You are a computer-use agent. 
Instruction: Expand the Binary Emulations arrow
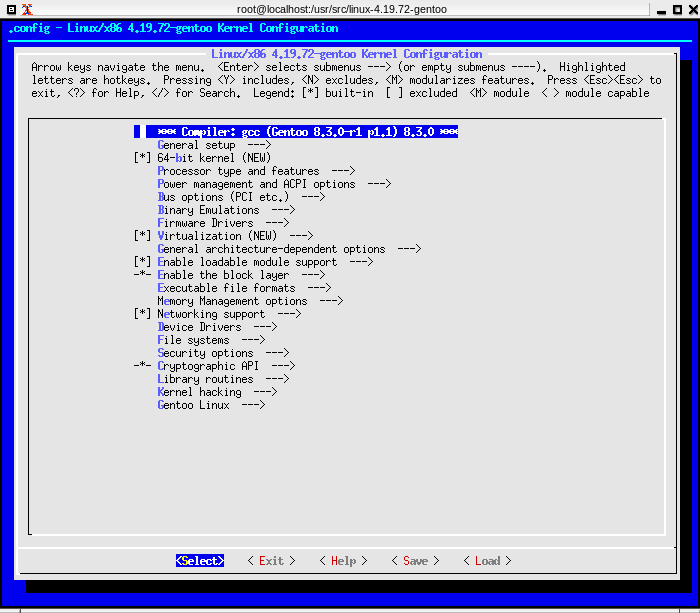[283, 210]
